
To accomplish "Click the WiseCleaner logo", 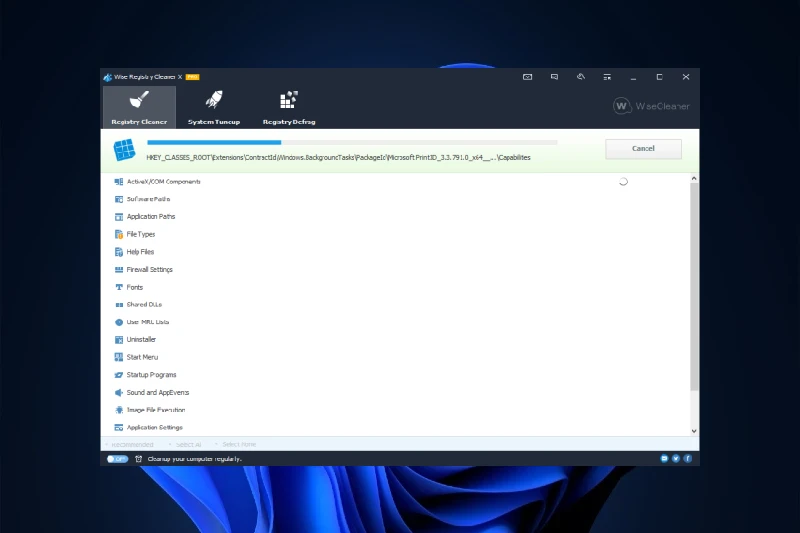I will 651,106.
